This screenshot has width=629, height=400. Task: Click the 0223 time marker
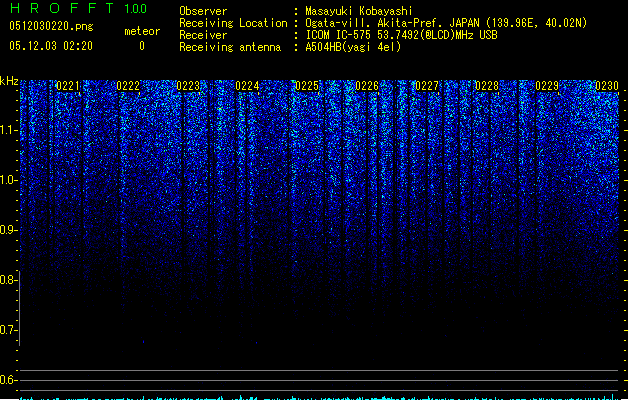click(x=188, y=86)
